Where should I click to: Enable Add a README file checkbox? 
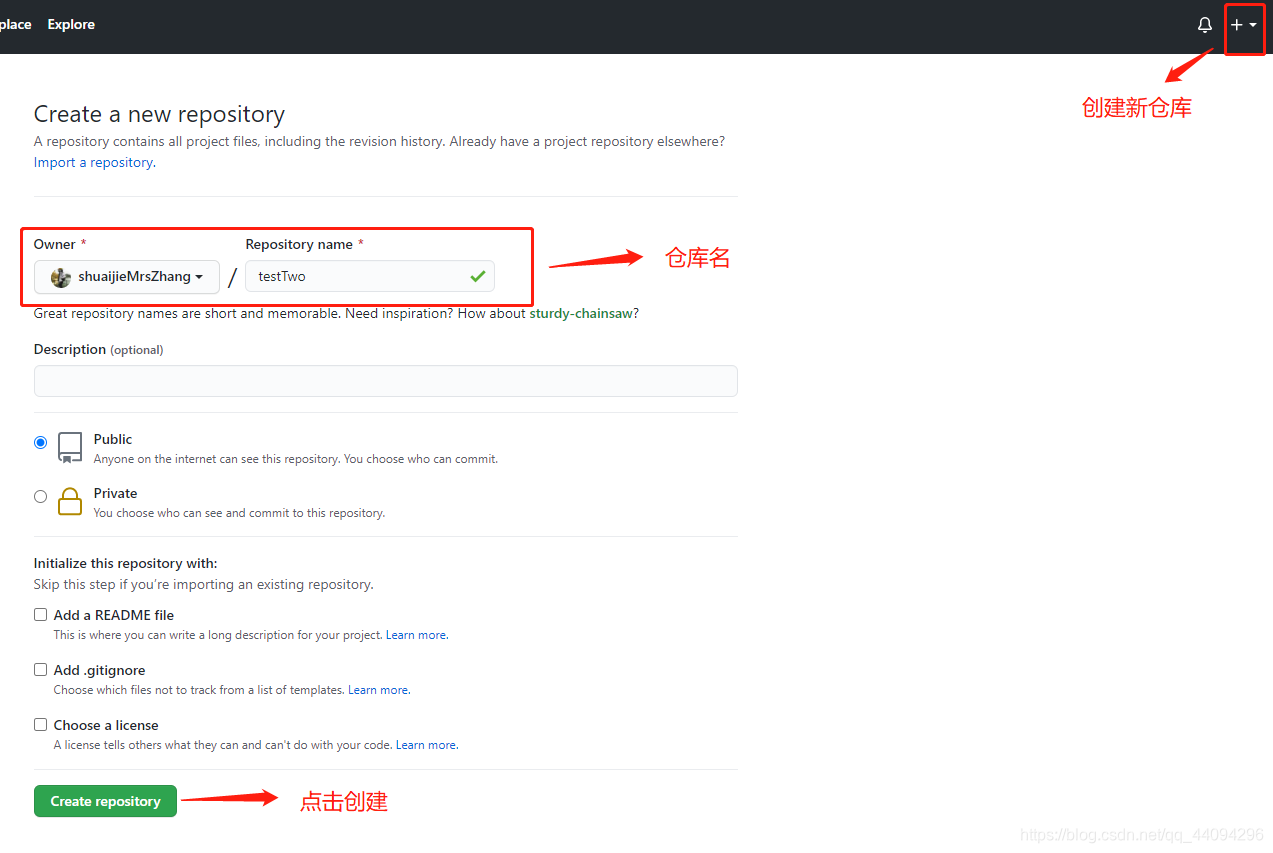40,615
